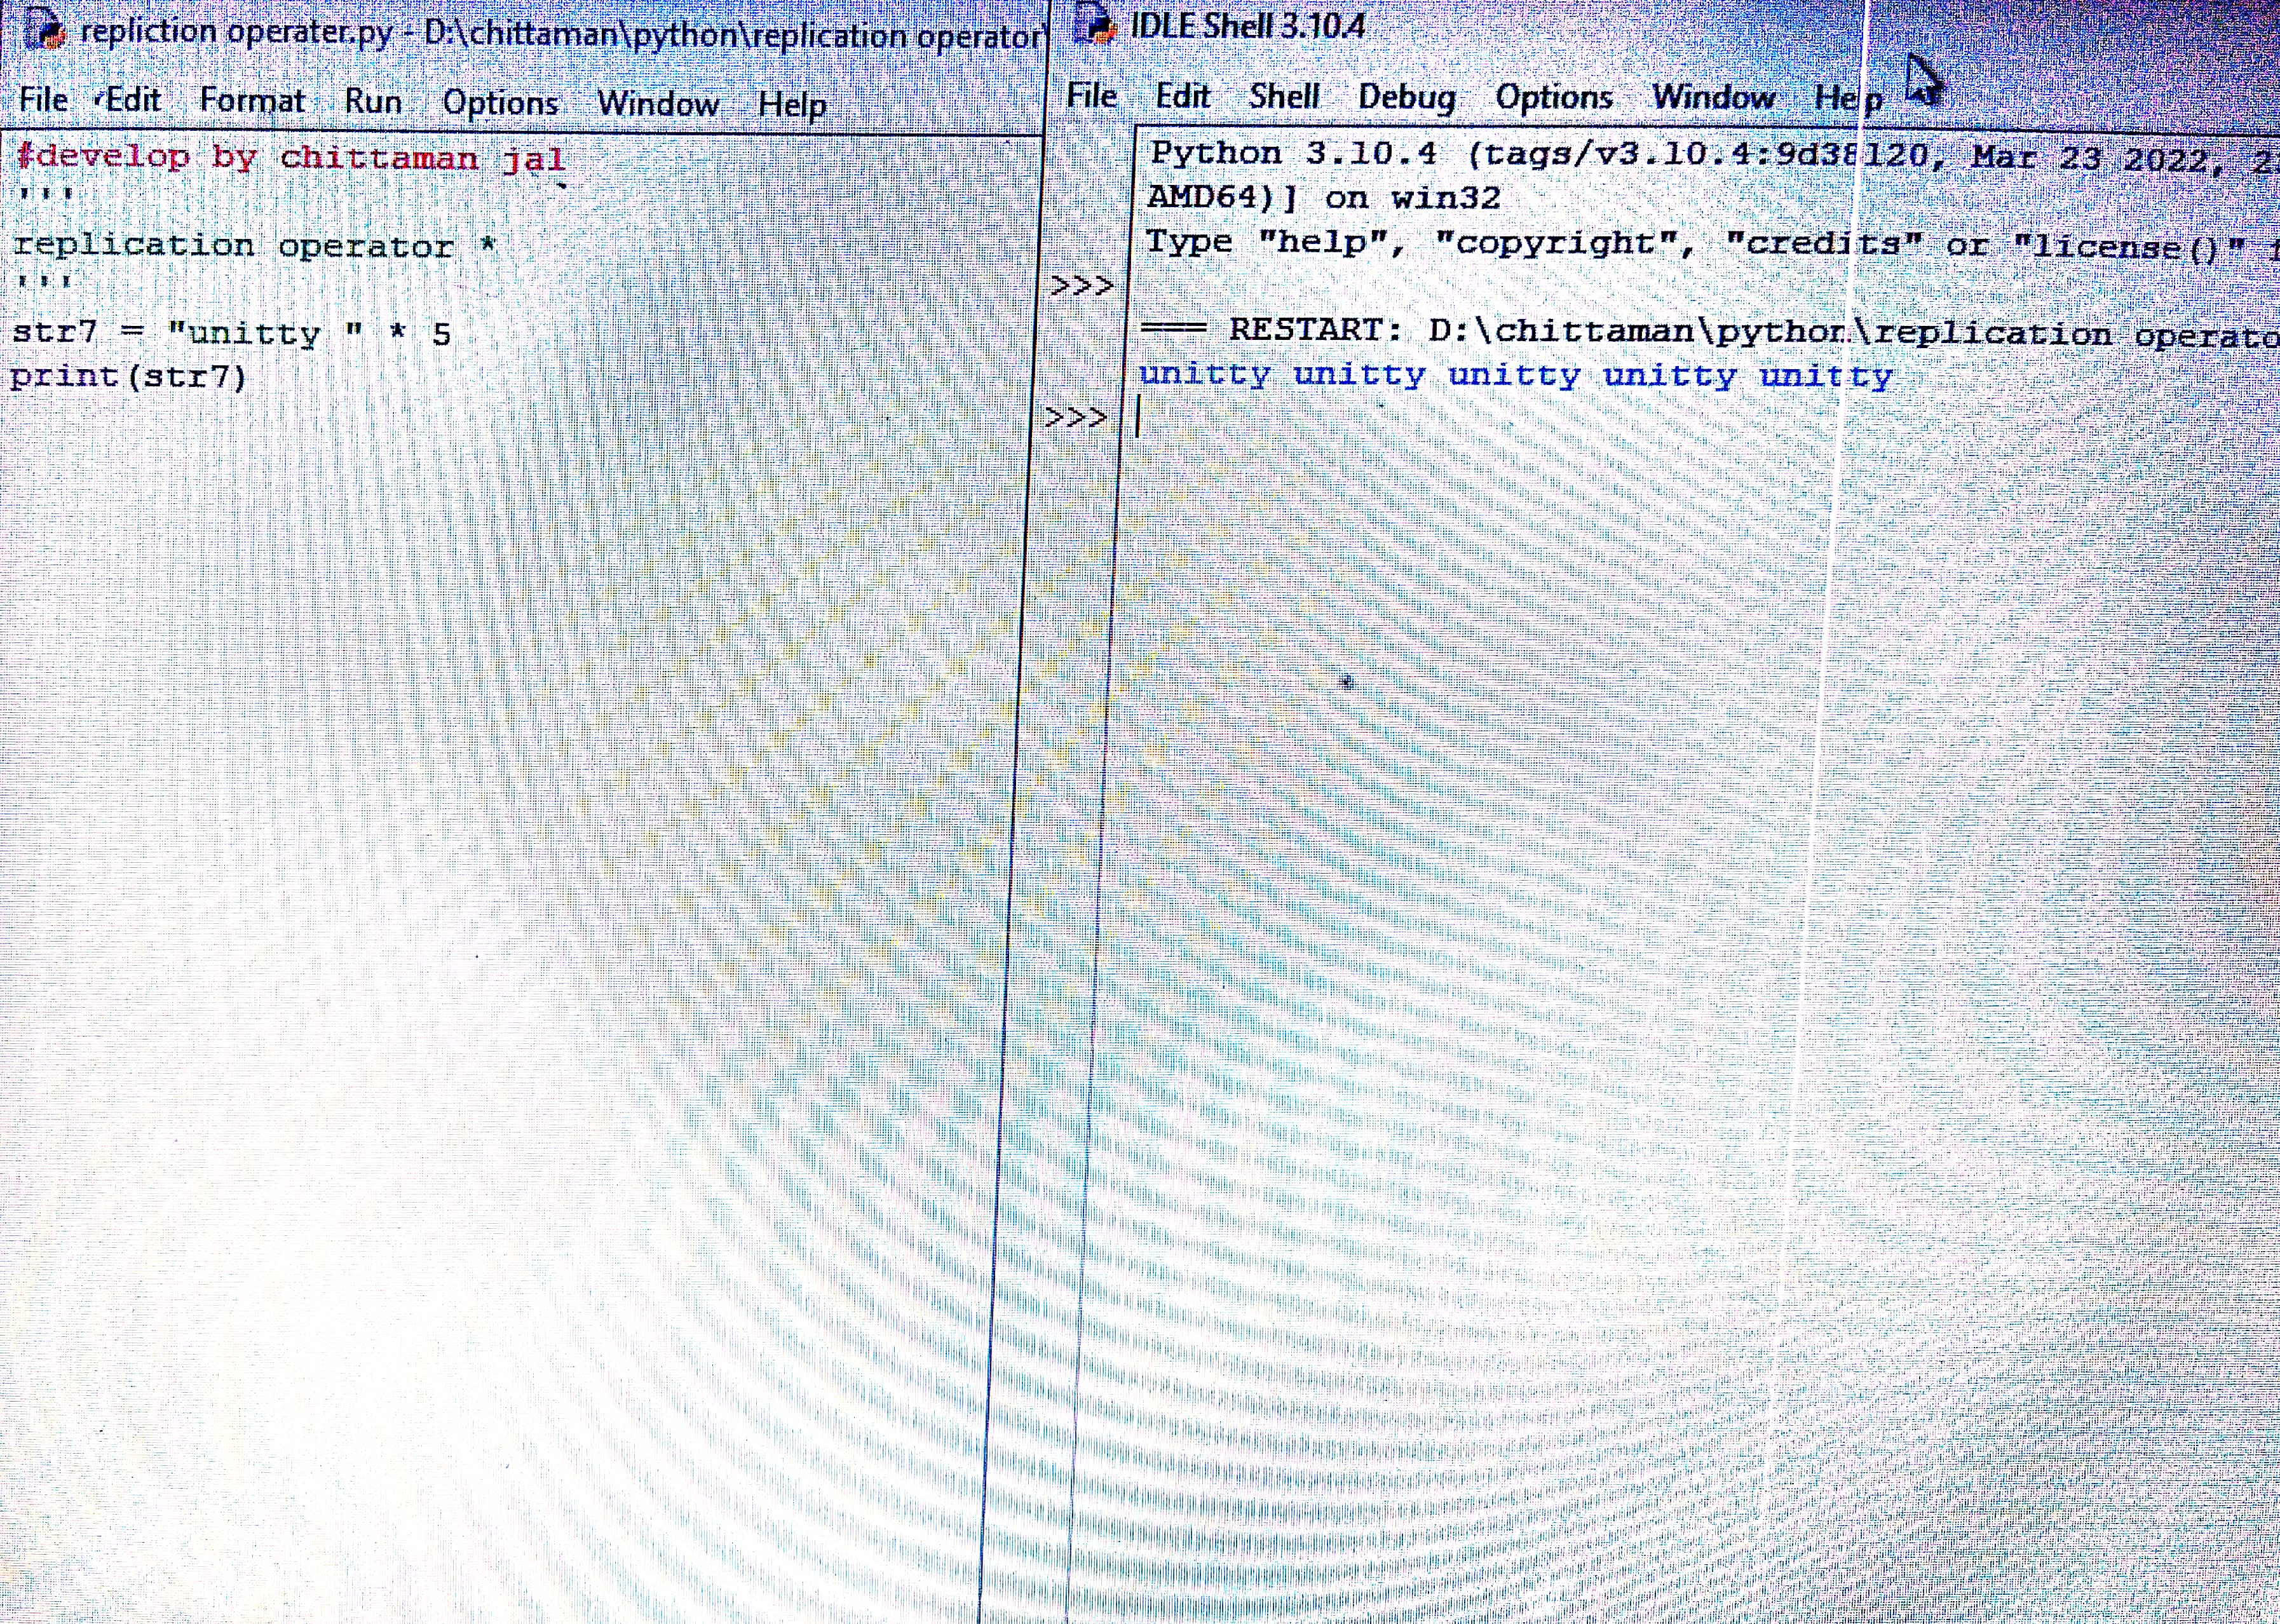Open the editor File menu

(43, 100)
